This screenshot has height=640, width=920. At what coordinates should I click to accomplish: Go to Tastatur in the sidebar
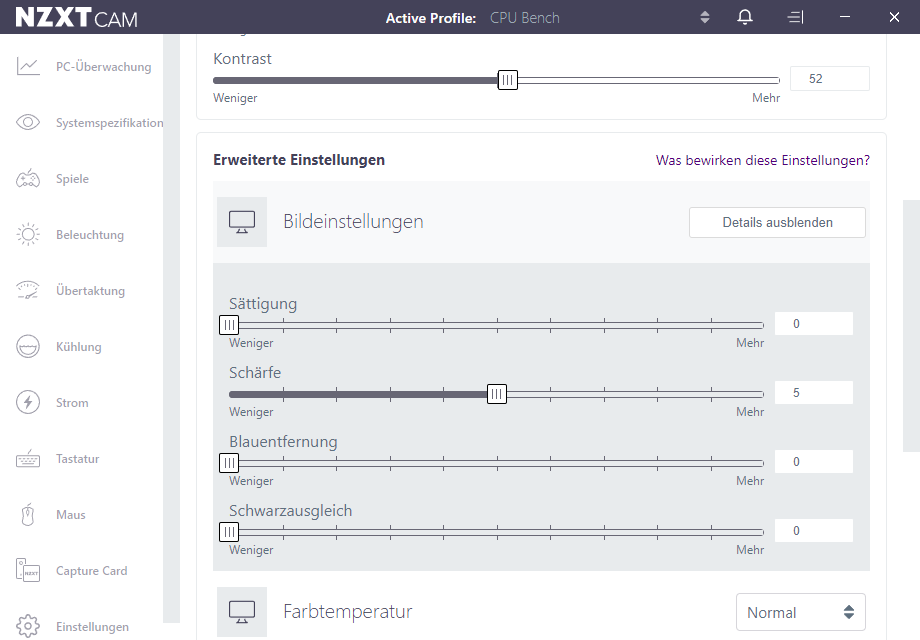(x=77, y=459)
